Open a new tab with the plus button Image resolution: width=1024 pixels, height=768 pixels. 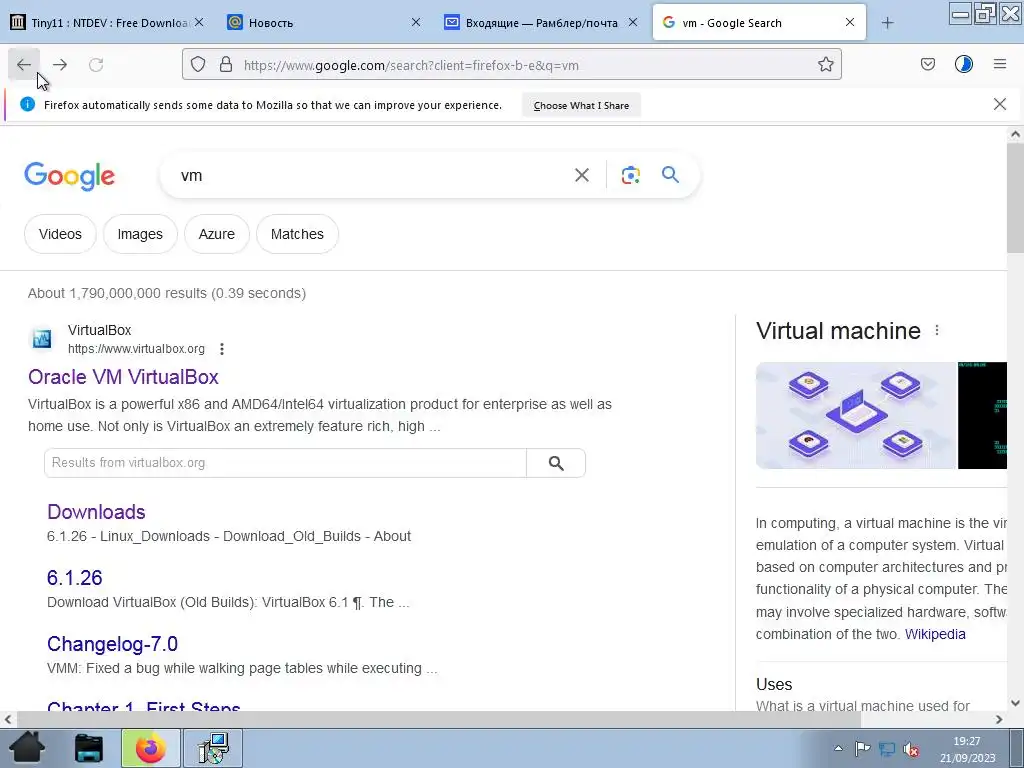(x=887, y=23)
